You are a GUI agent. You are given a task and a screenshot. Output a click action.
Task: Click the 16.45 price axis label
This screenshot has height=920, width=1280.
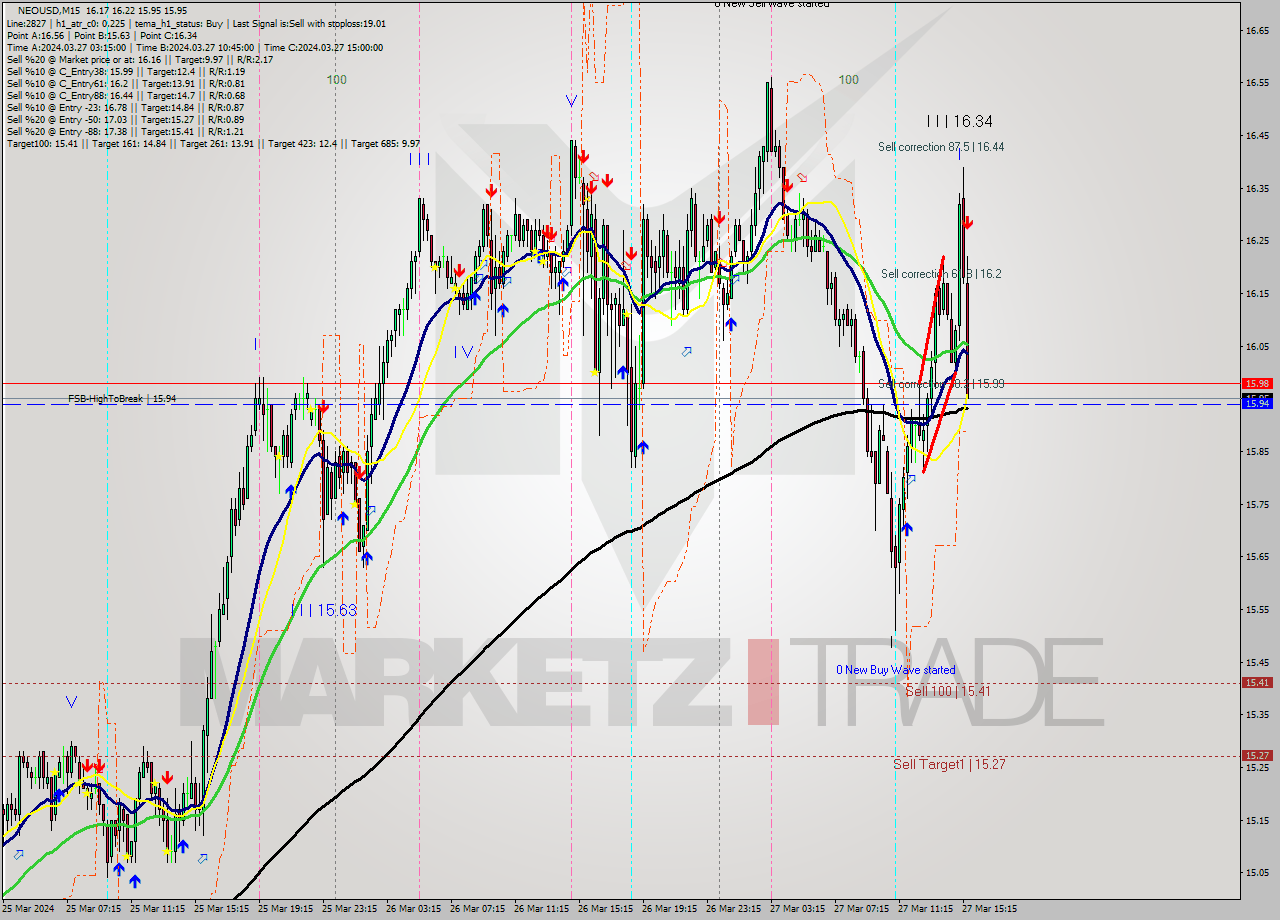click(1257, 136)
